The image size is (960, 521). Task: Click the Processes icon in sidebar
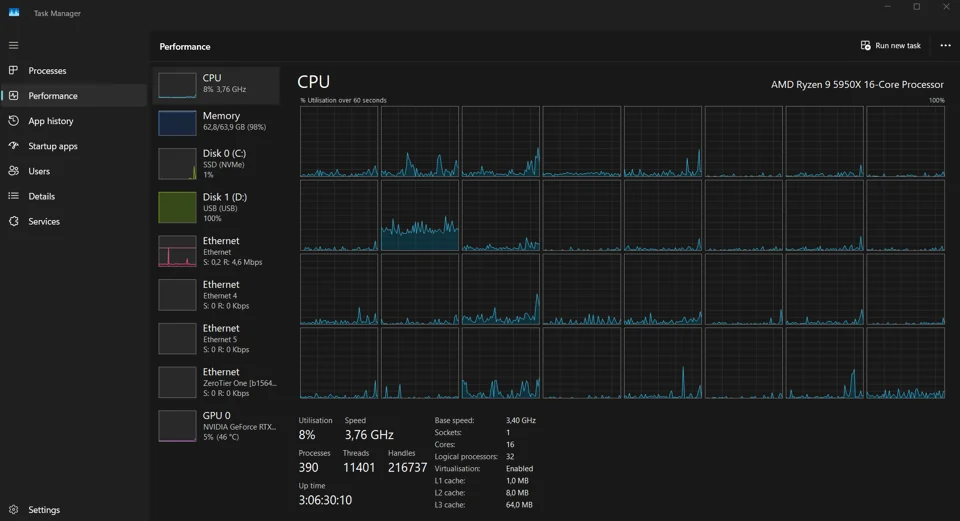point(13,70)
